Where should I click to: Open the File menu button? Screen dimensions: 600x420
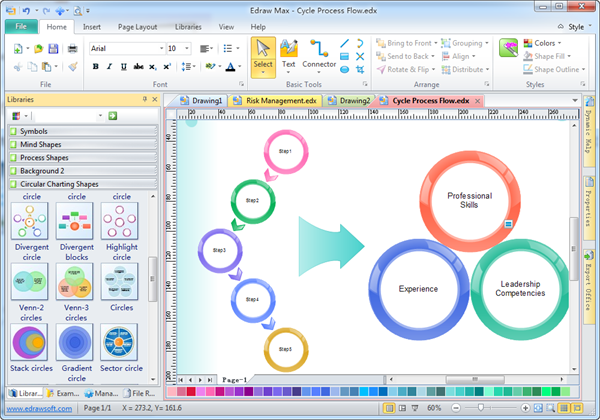[21, 27]
